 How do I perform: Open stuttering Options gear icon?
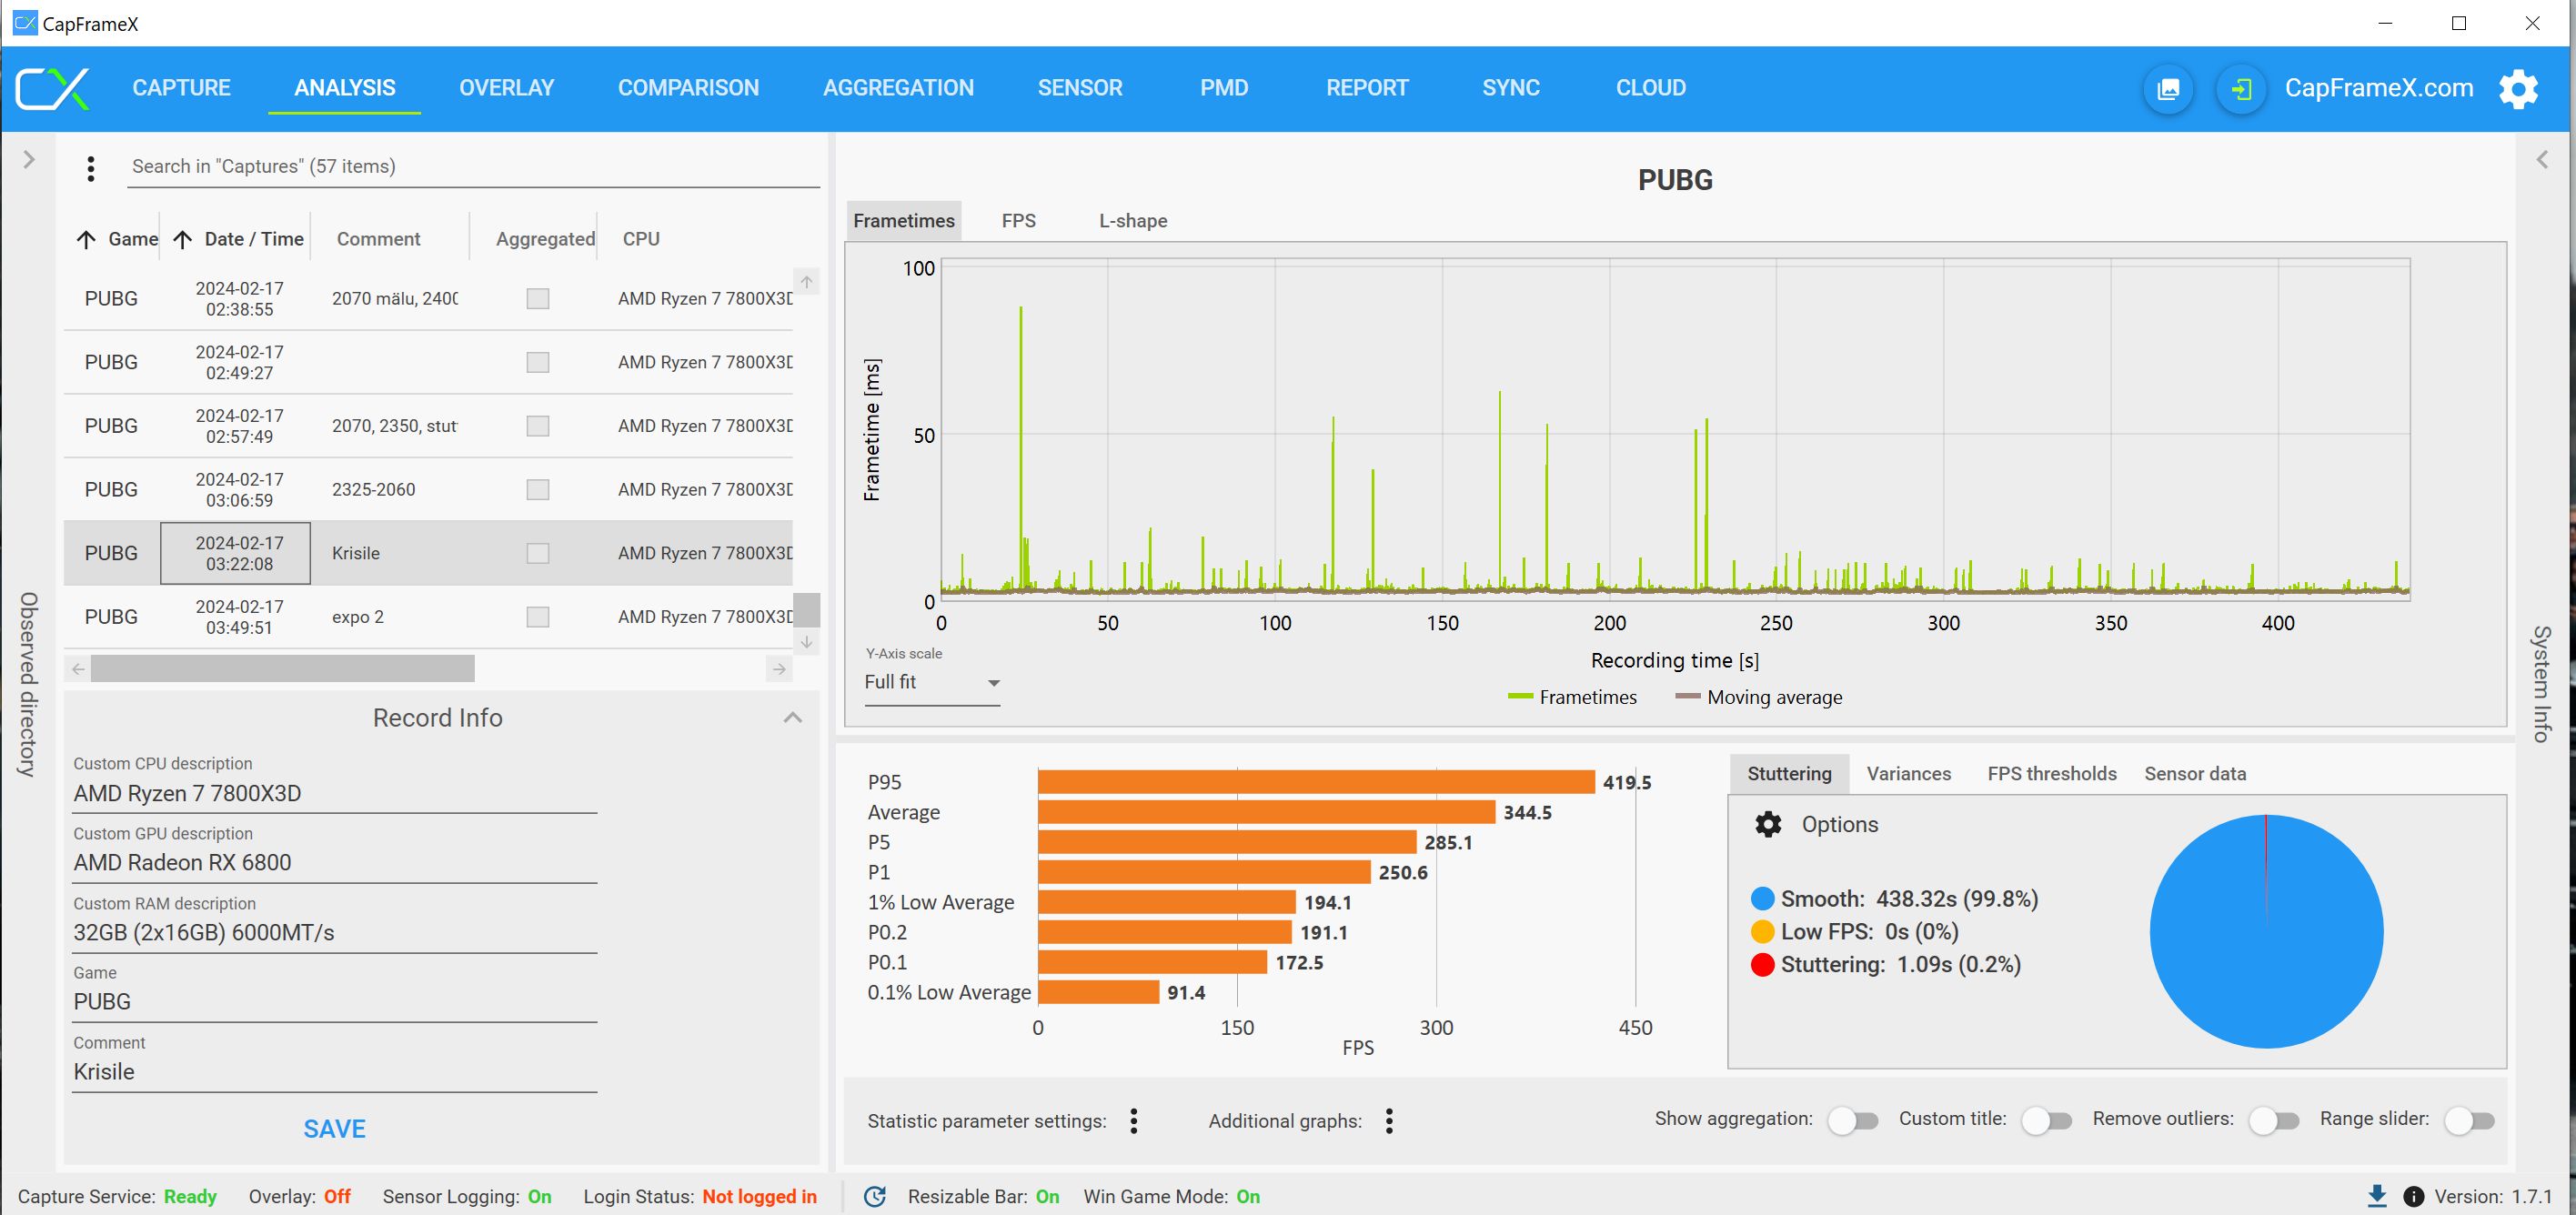coord(1768,824)
